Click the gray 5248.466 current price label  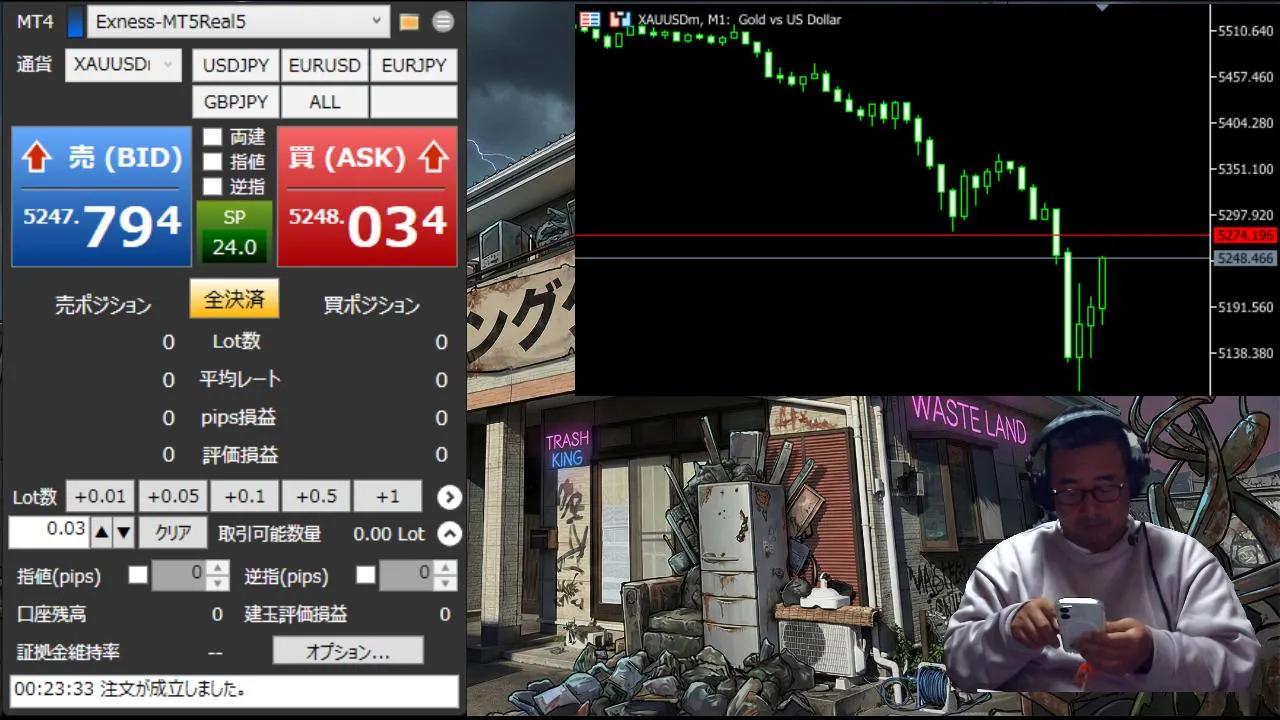(x=1244, y=258)
